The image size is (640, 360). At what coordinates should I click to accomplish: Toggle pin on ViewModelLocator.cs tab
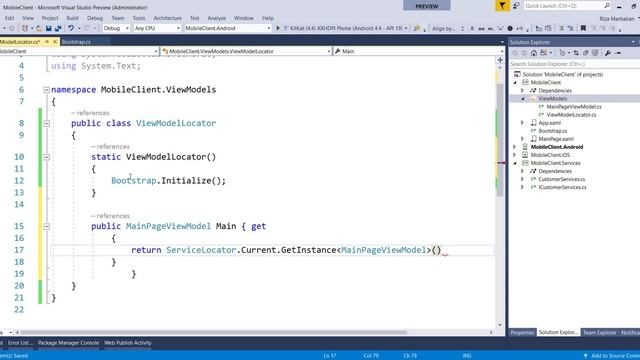(47, 42)
